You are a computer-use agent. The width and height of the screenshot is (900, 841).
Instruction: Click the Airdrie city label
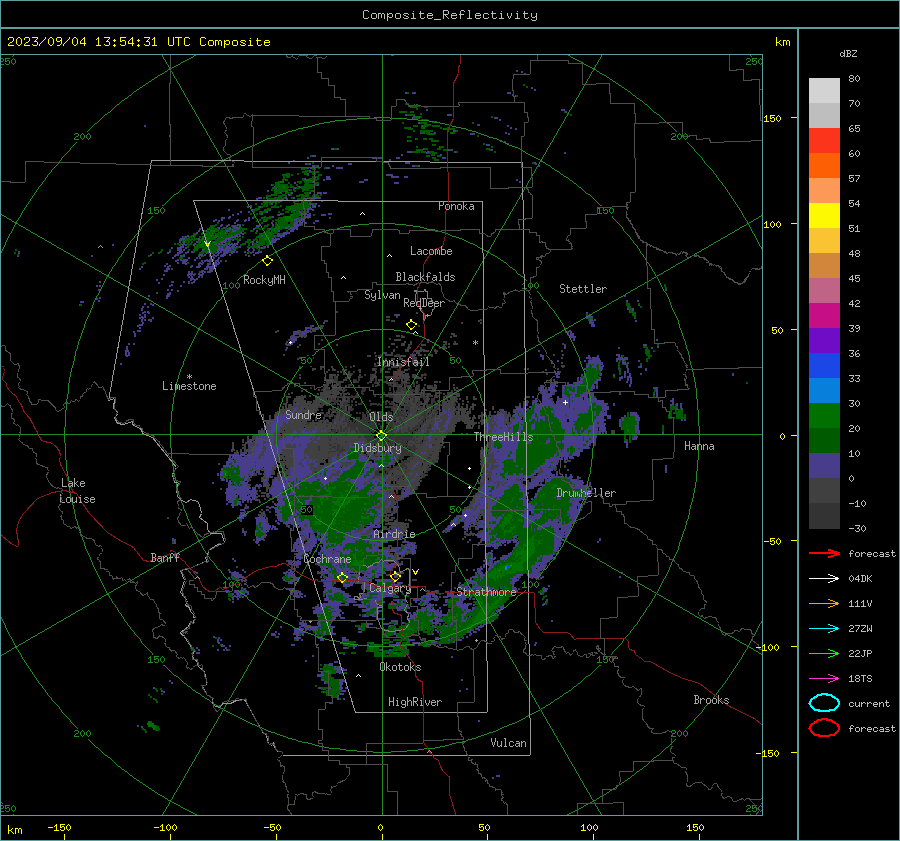[x=394, y=534]
